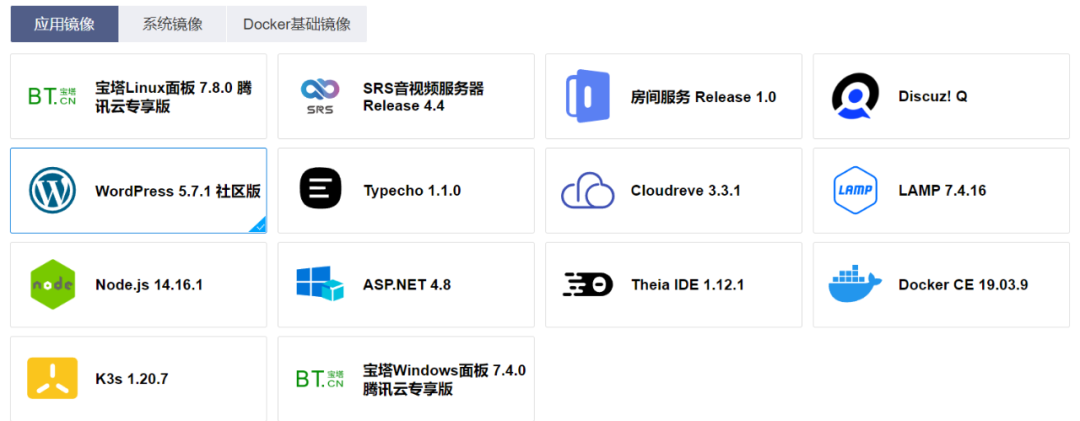Click the Cloudreve cloud logo icon
Screen dimensions: 1080x421
pyautogui.click(x=588, y=191)
